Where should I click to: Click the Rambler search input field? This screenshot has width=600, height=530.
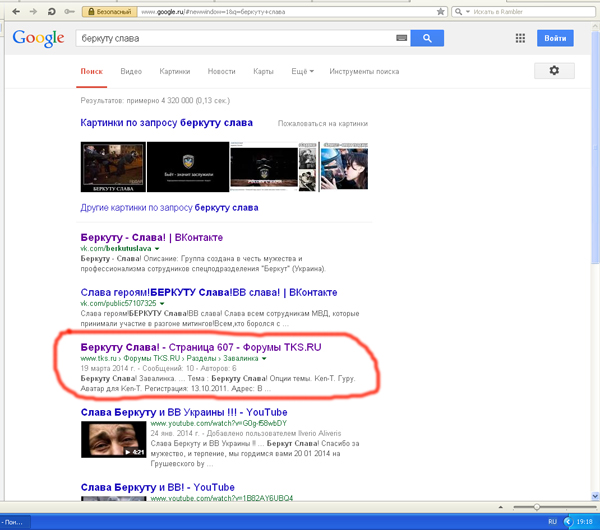[x=533, y=12]
